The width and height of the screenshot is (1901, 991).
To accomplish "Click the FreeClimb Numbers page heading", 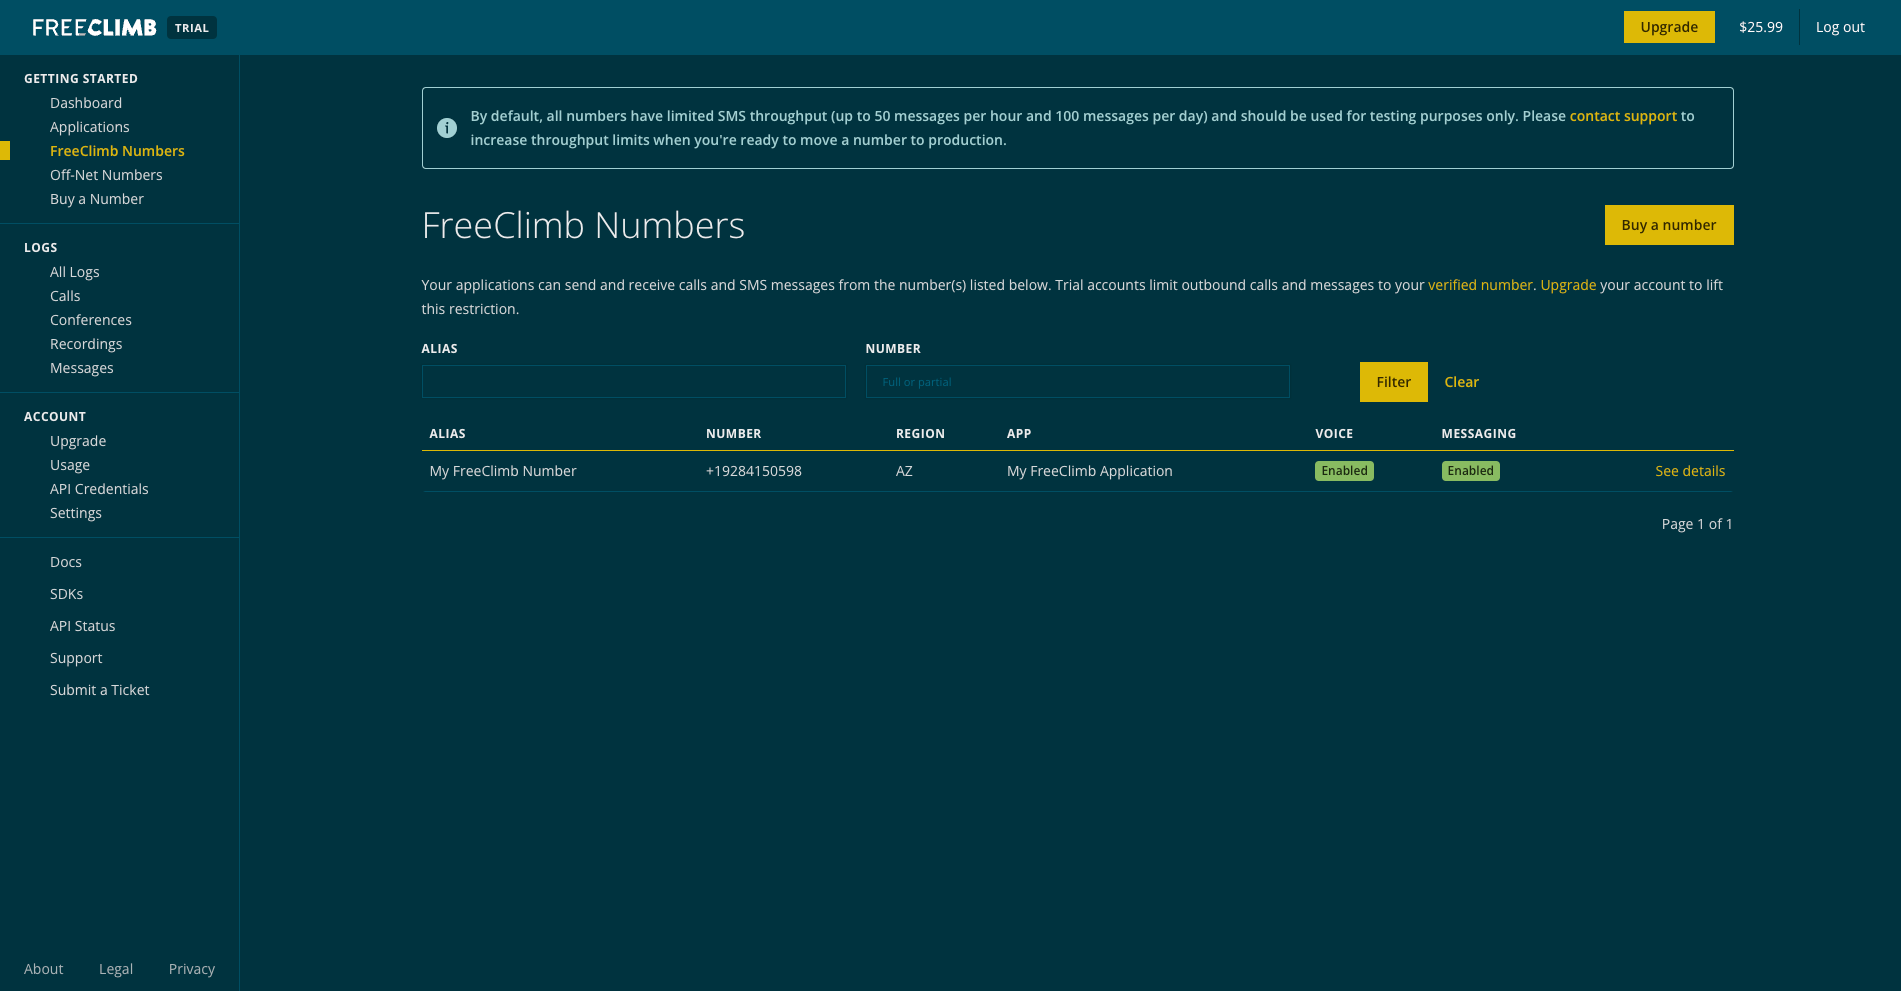I will coord(583,225).
